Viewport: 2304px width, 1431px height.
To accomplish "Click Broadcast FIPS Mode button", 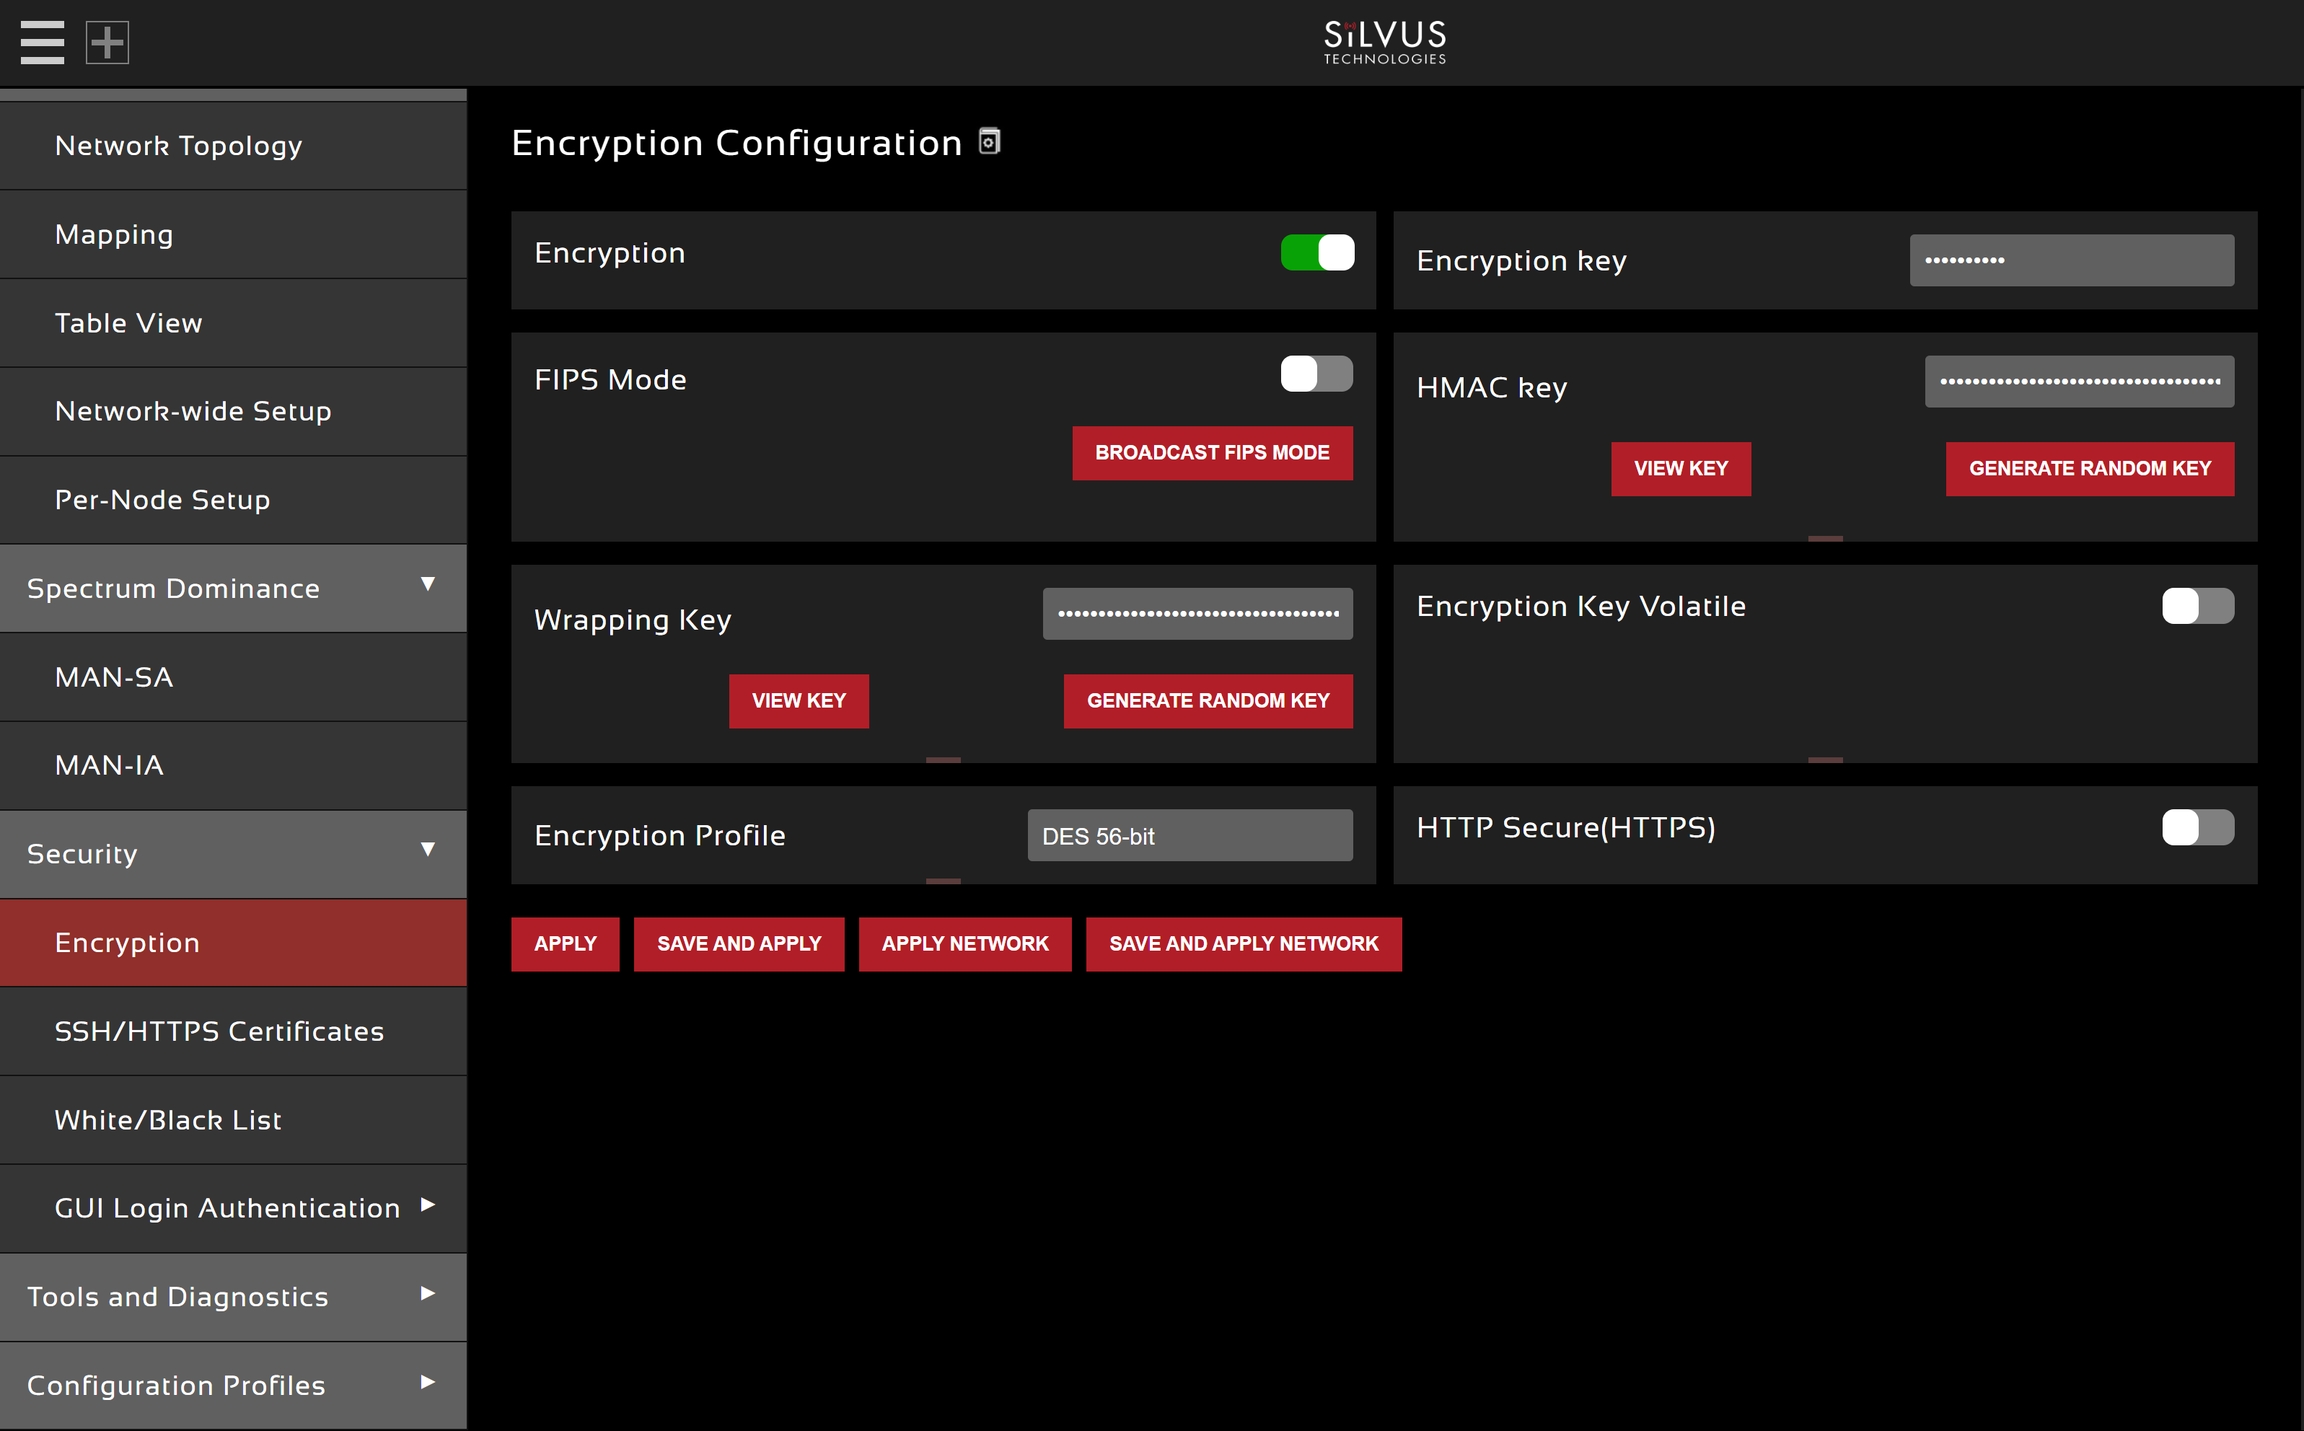I will click(x=1212, y=453).
